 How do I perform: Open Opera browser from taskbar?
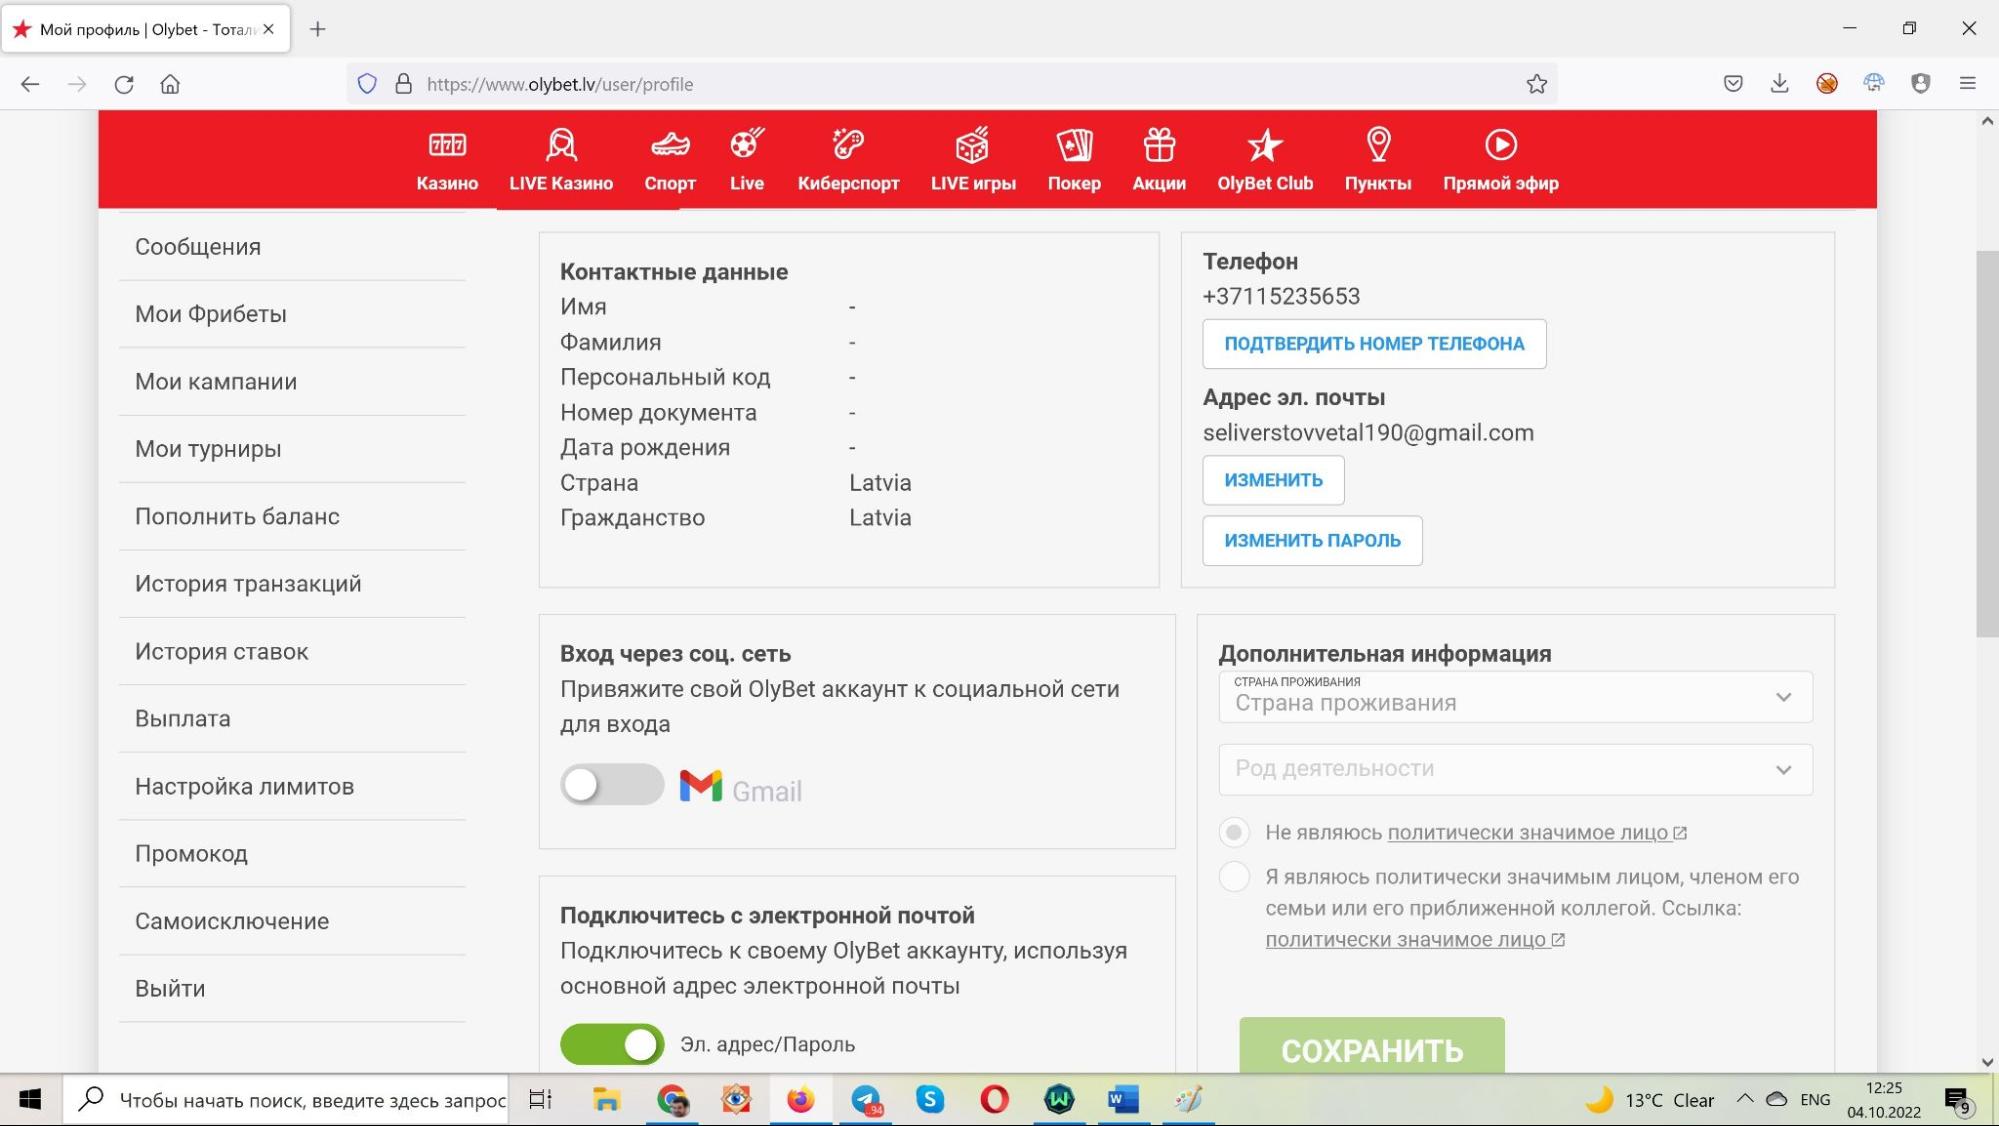click(994, 1100)
